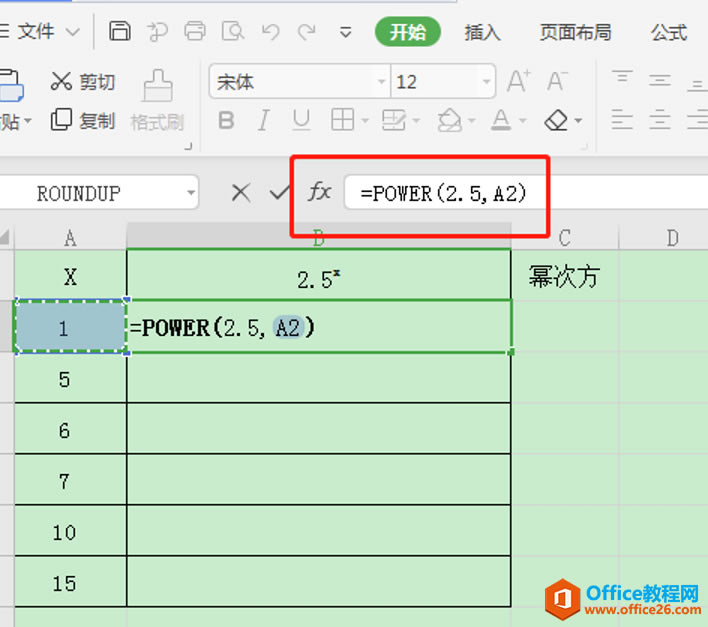
Task: Click cell containing X header
Action: [70, 275]
